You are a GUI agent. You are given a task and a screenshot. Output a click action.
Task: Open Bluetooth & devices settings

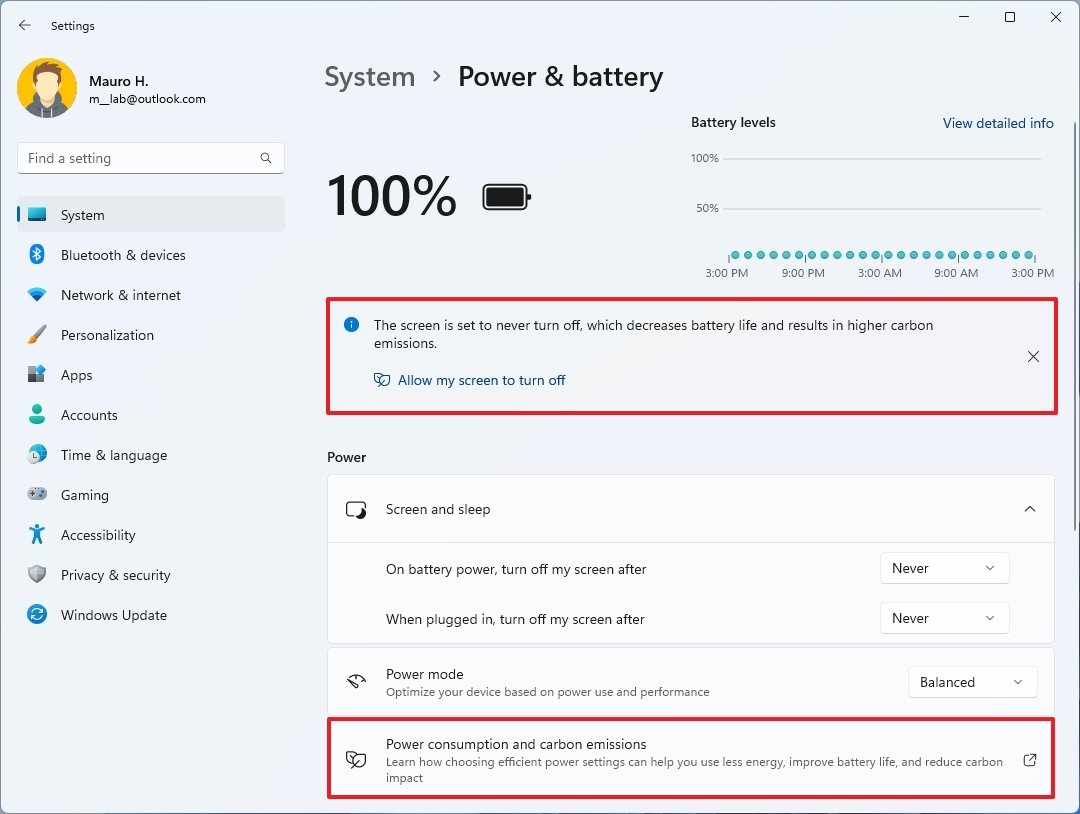pyautogui.click(x=122, y=255)
